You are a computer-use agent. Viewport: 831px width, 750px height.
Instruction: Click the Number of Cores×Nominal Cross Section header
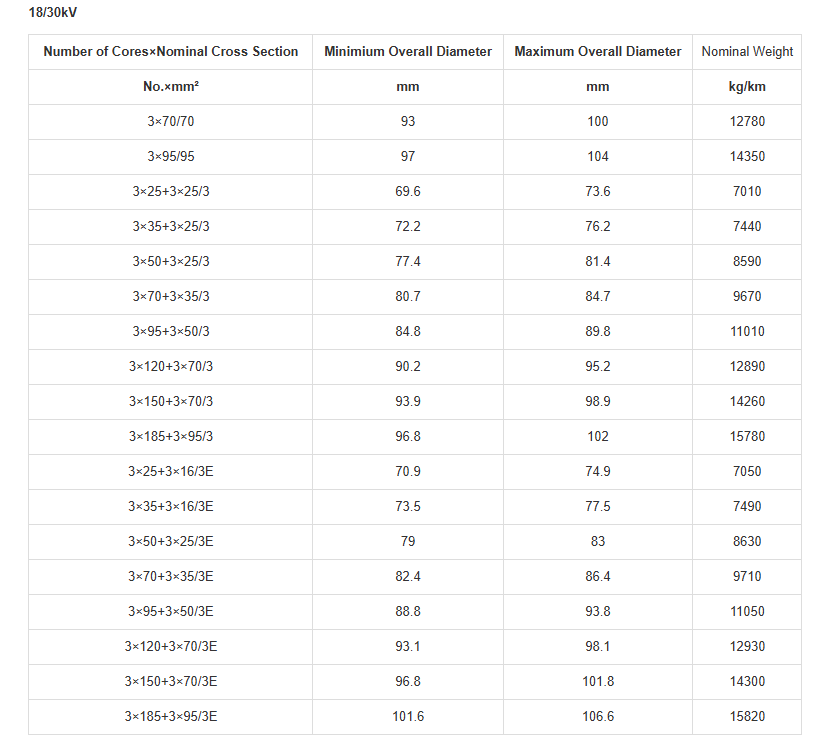tap(171, 51)
